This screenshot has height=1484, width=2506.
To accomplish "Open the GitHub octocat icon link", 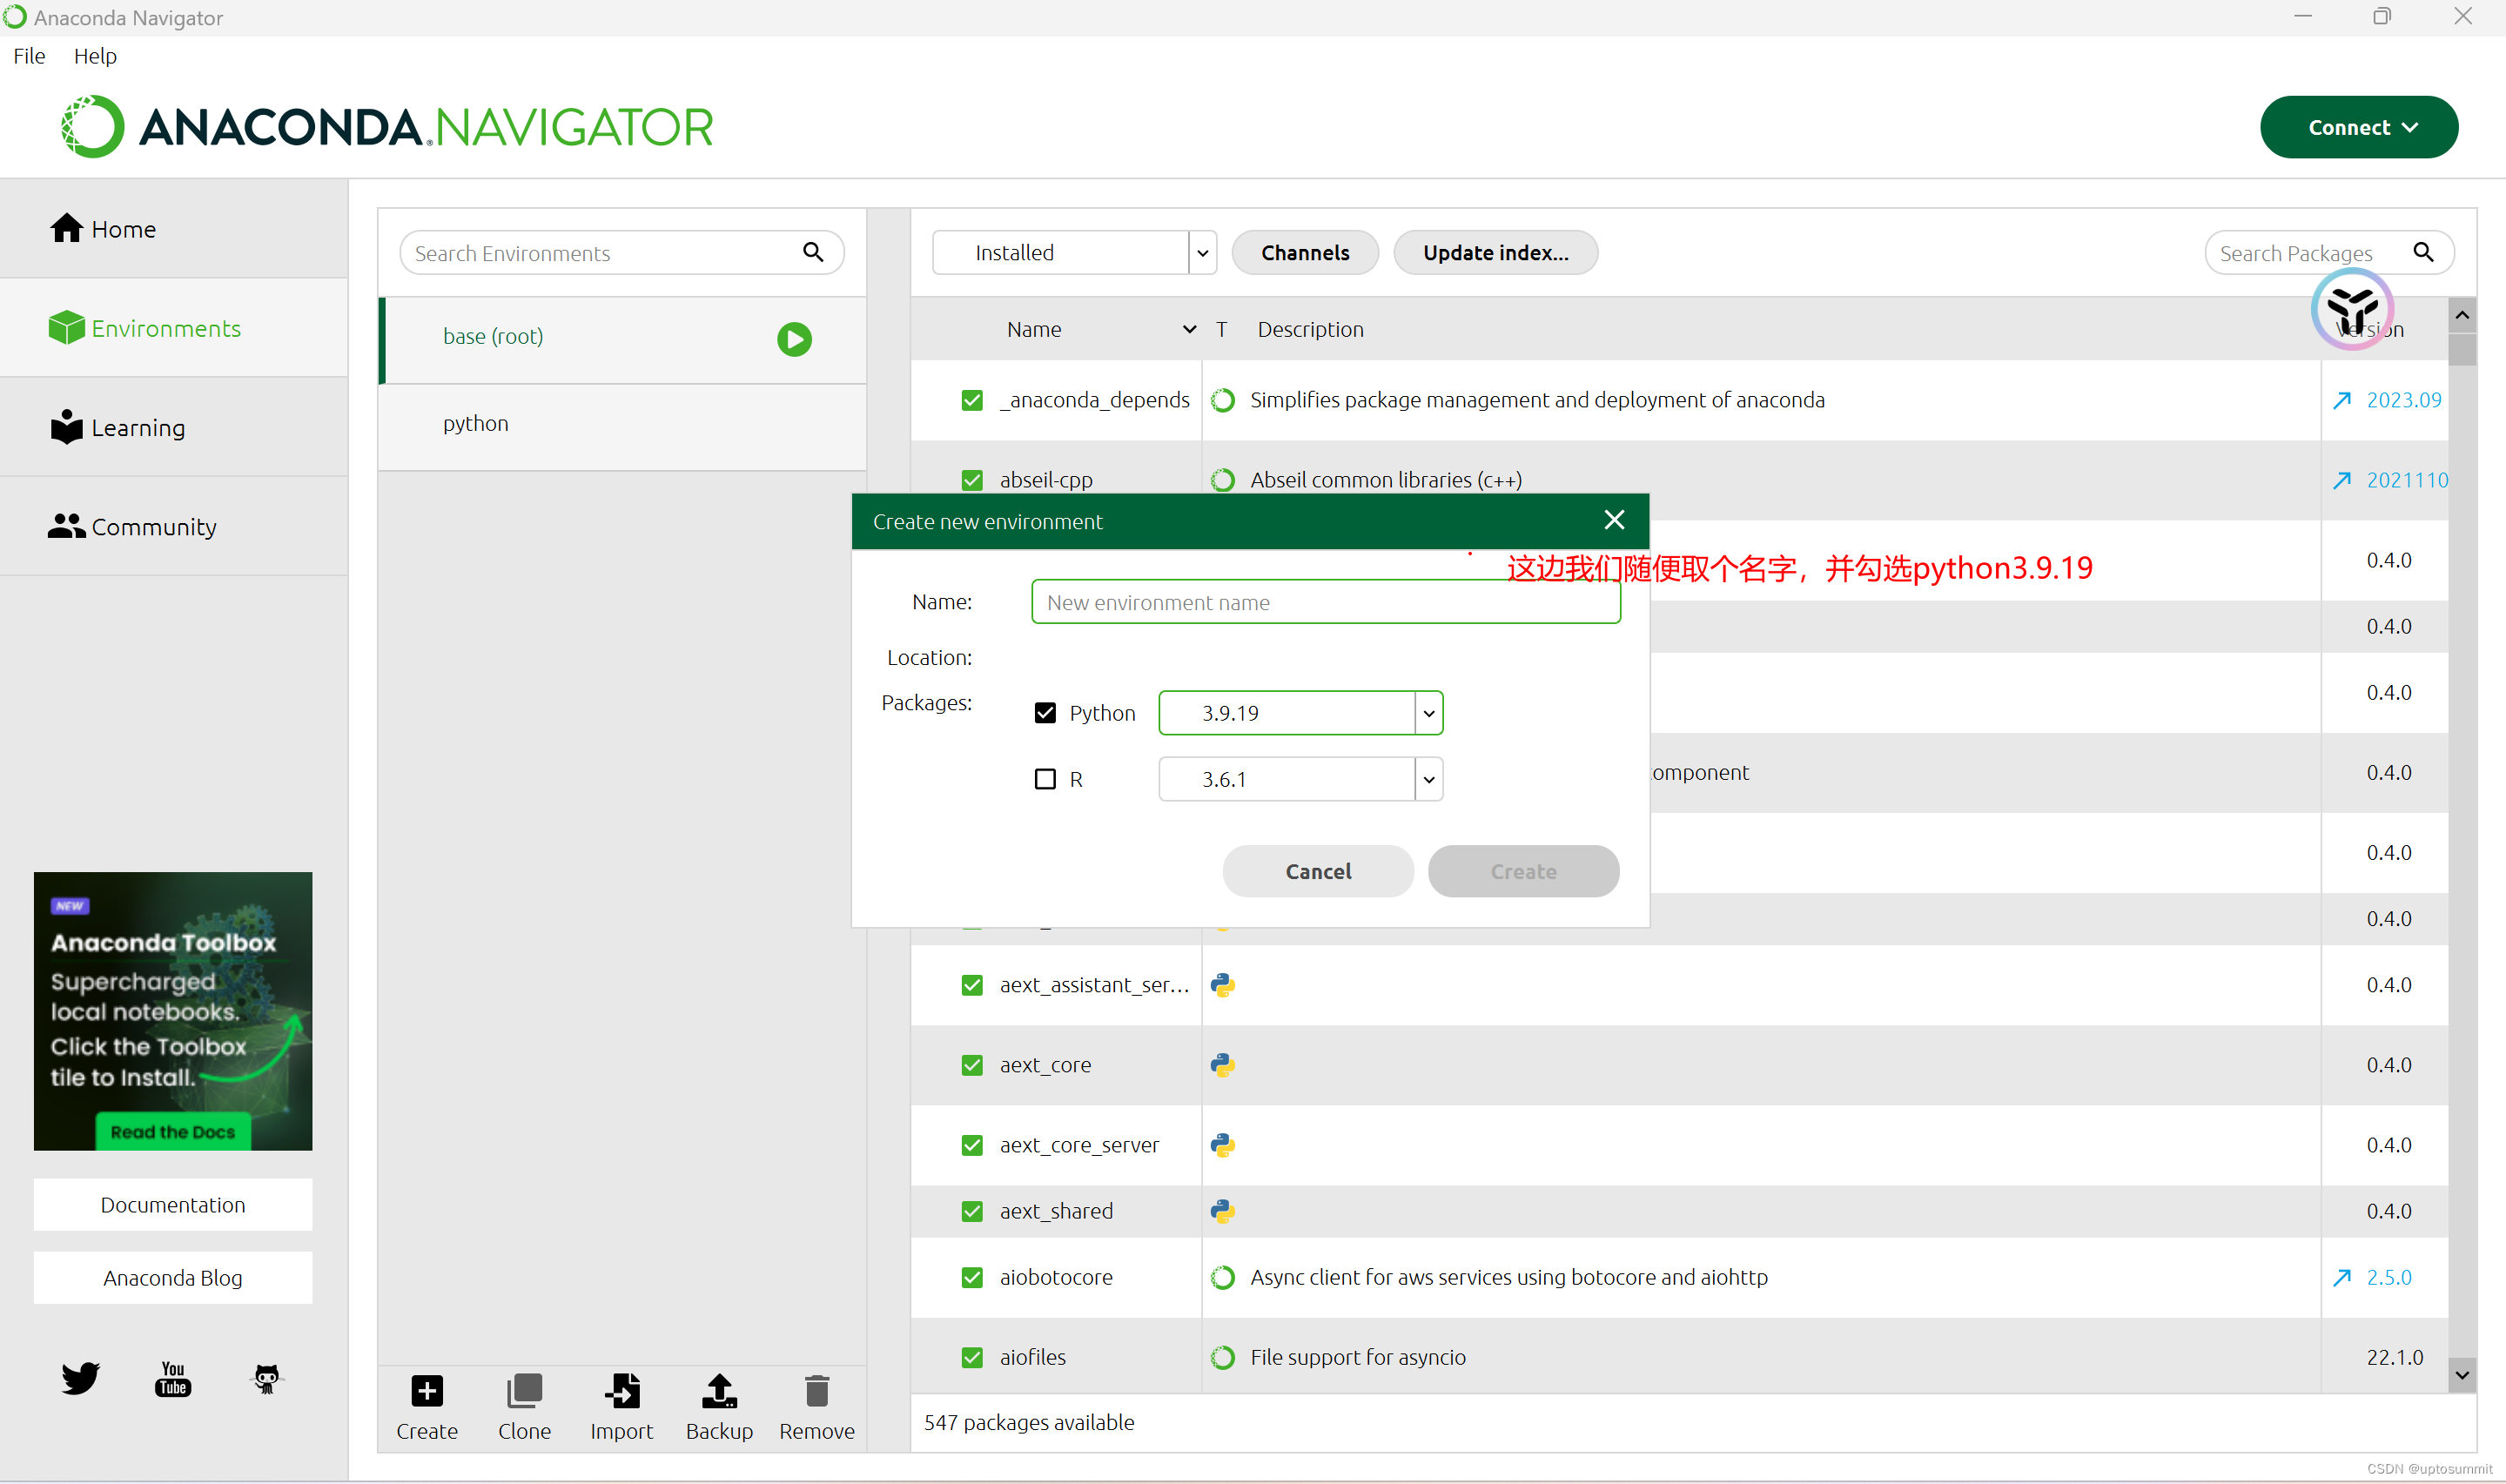I will point(266,1379).
